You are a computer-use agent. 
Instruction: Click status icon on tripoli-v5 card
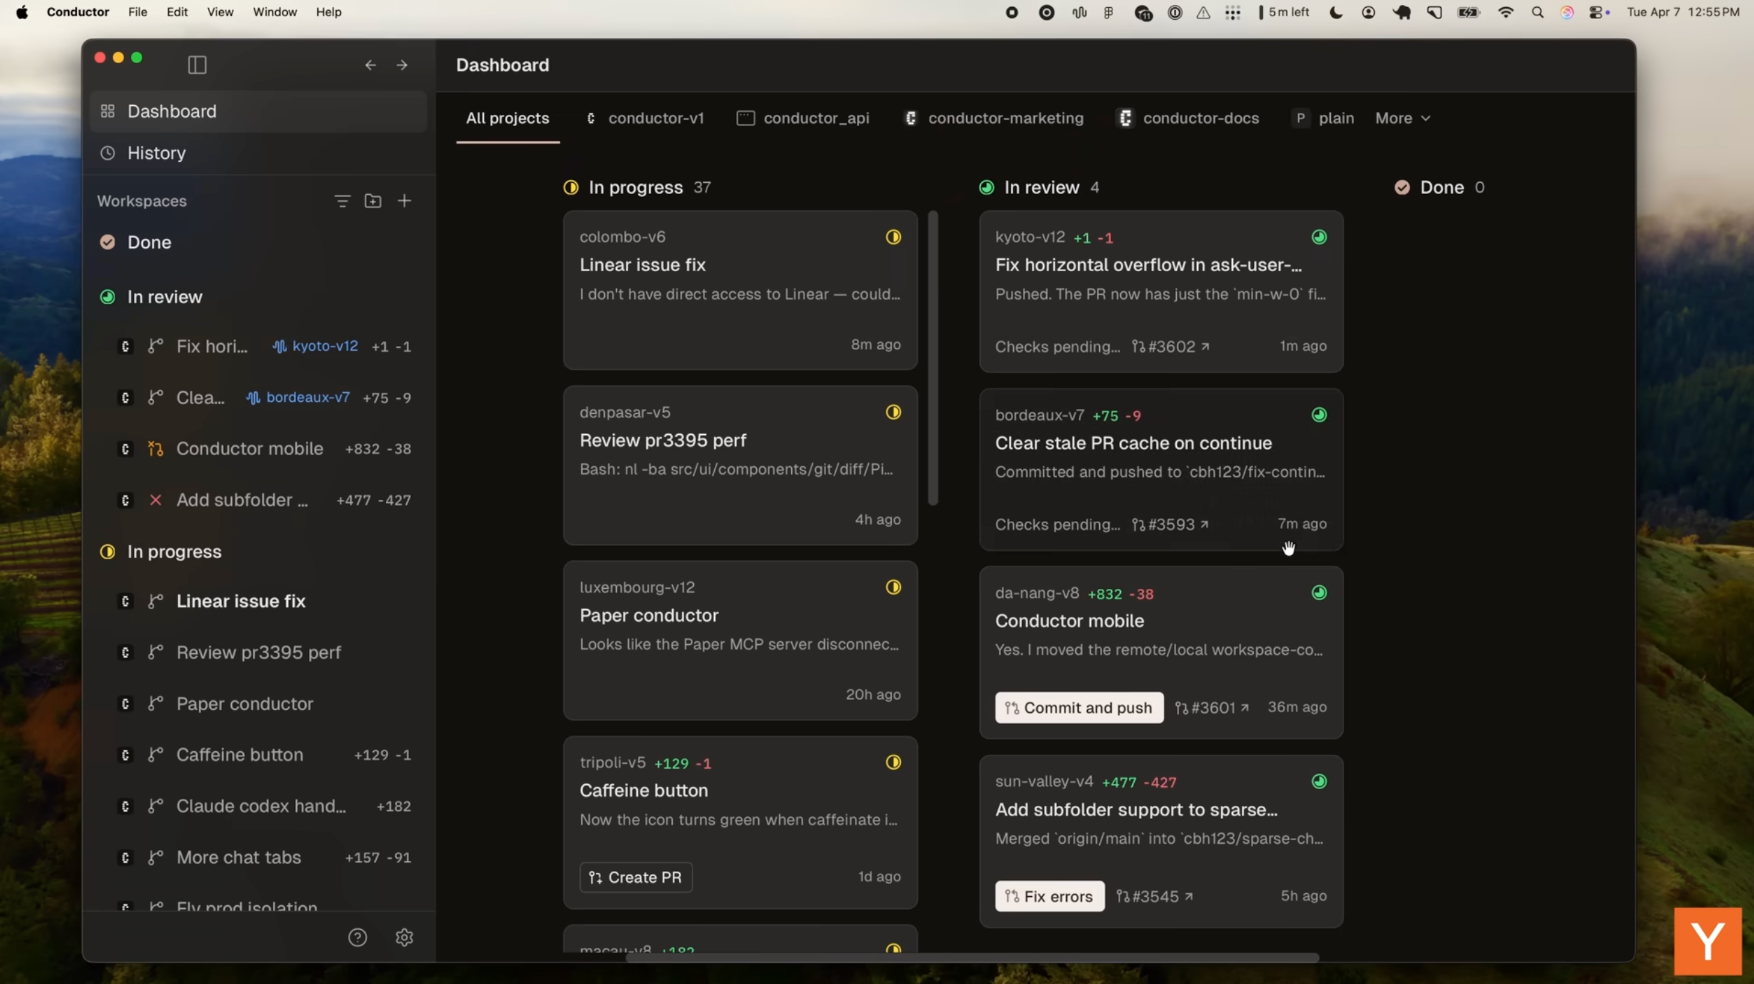(x=893, y=762)
